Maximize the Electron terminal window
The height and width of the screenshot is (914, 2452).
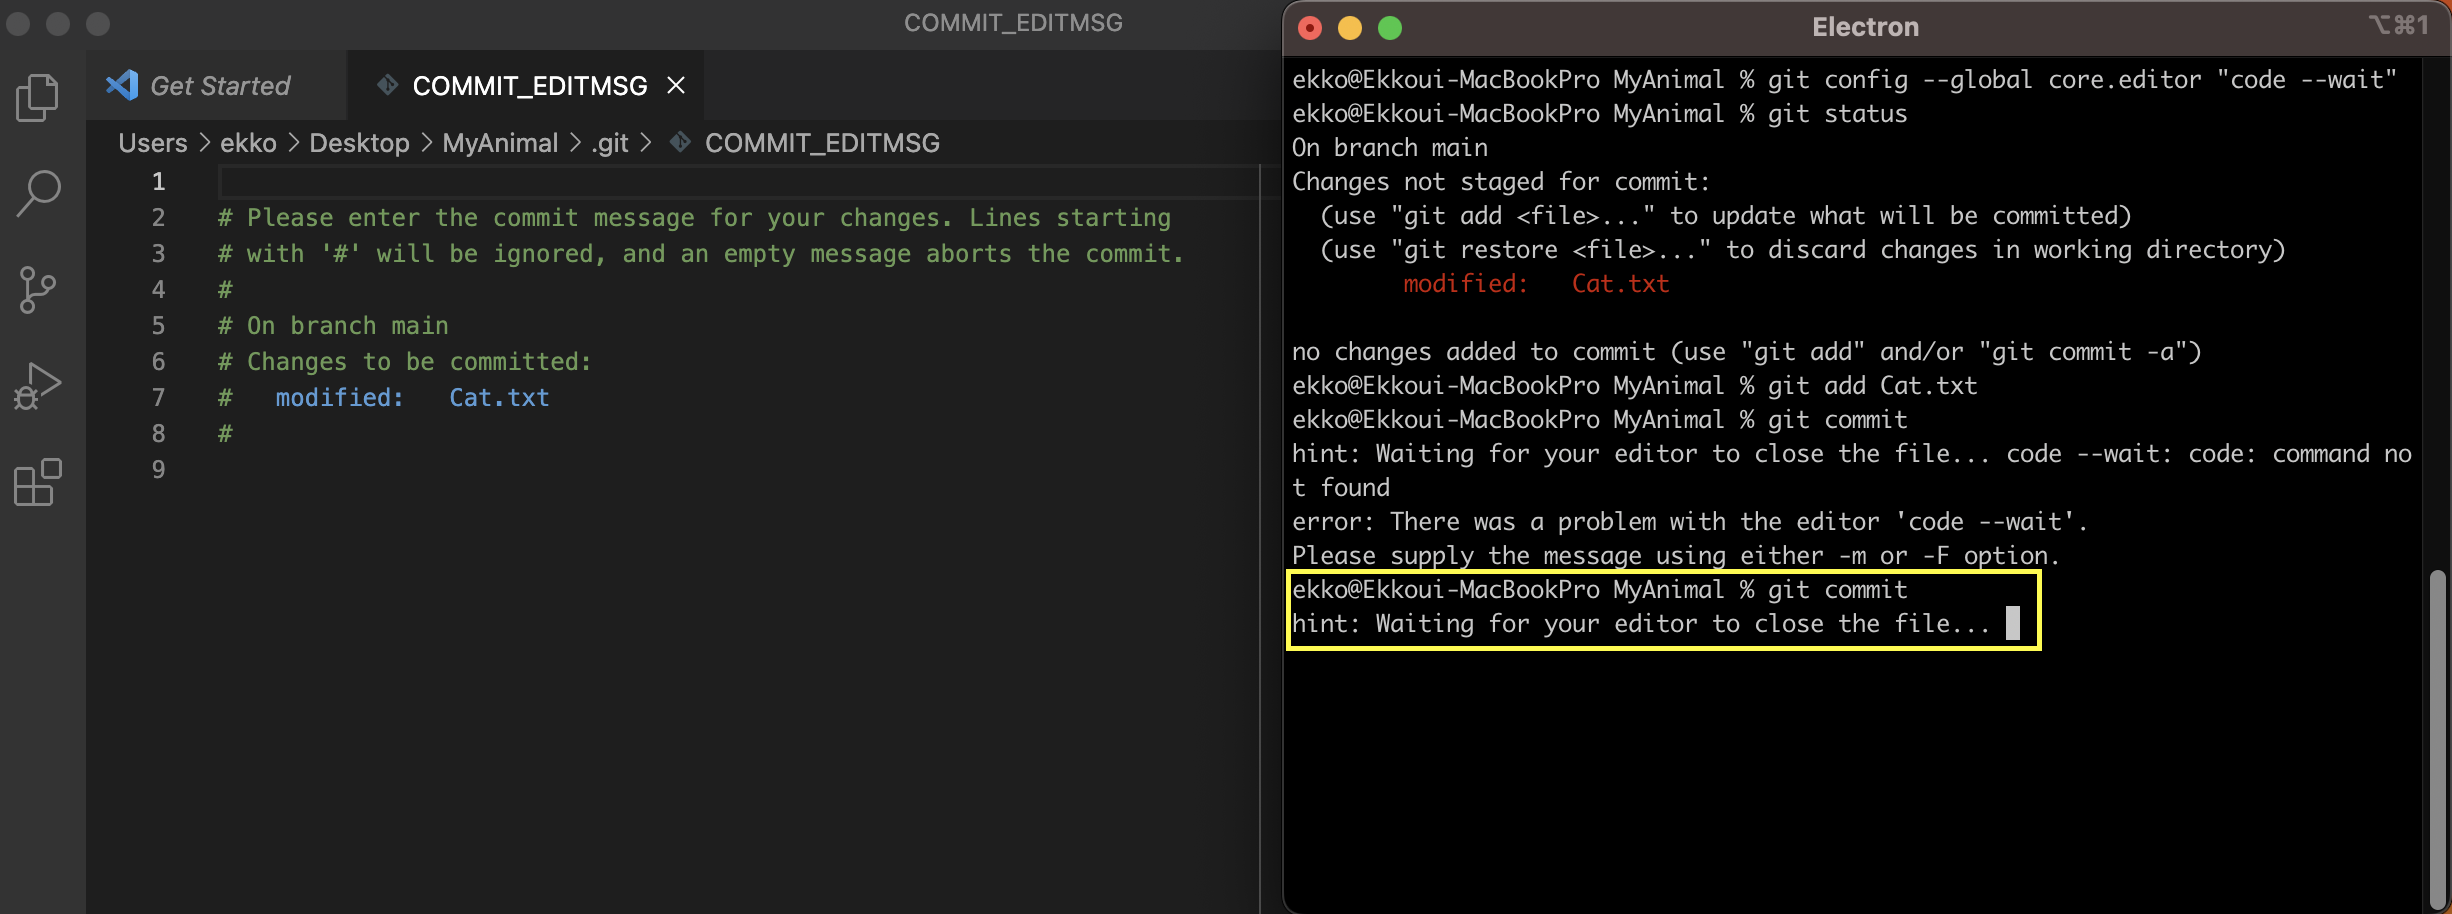[1390, 28]
